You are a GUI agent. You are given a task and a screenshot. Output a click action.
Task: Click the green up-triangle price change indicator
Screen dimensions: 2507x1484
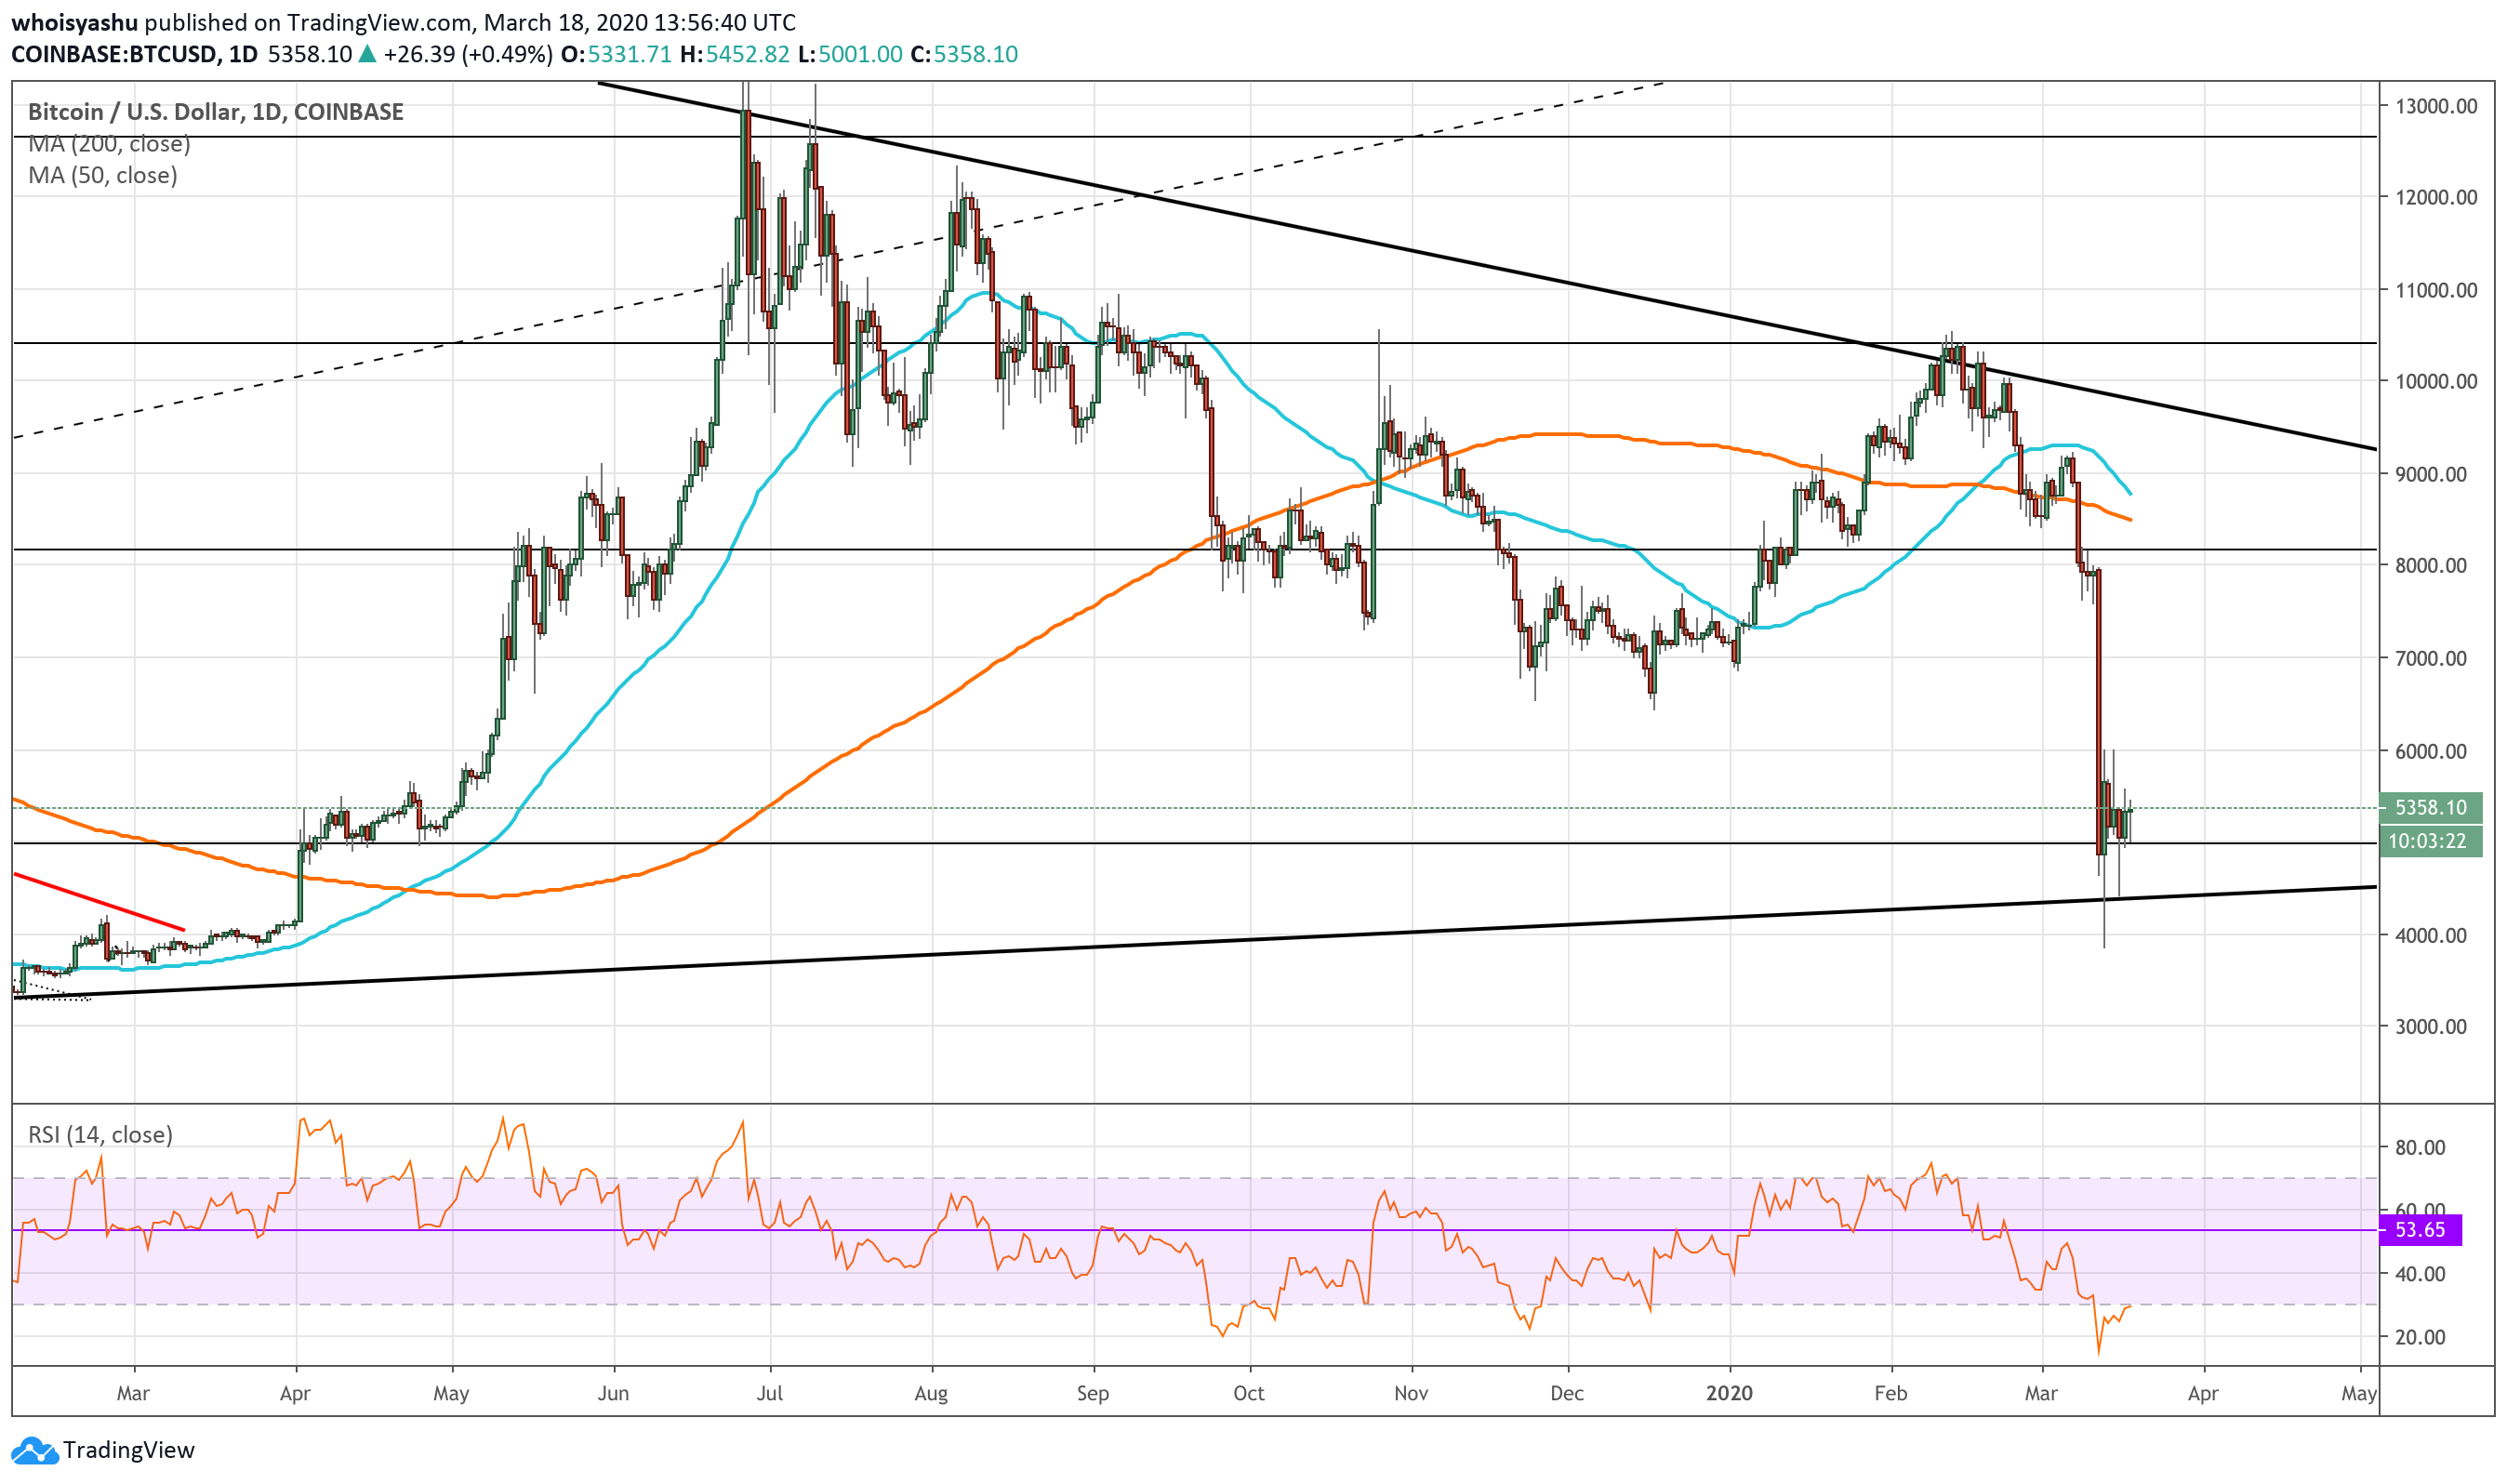point(368,54)
